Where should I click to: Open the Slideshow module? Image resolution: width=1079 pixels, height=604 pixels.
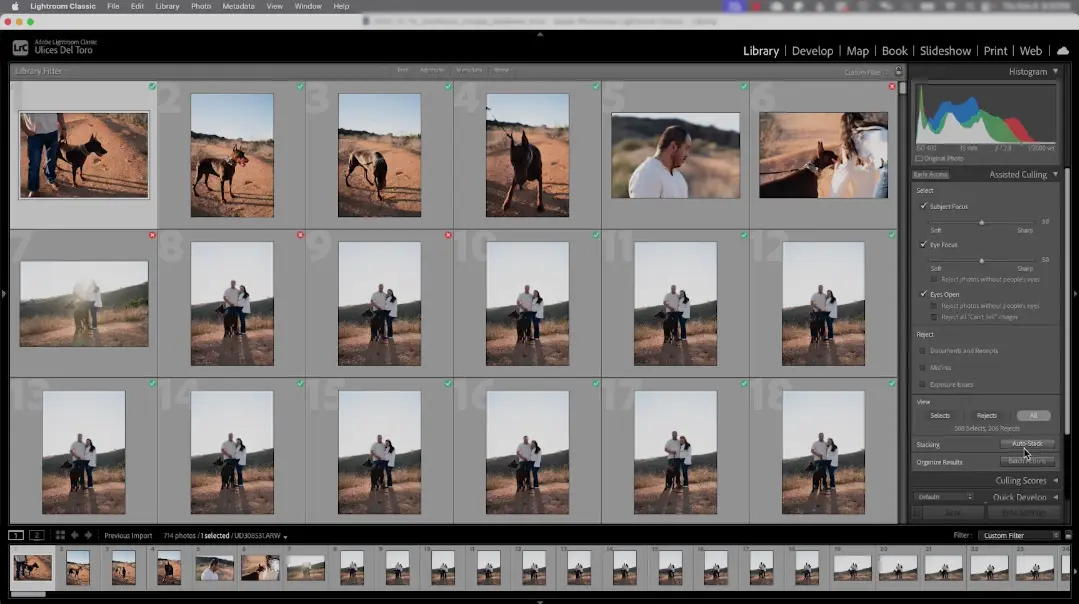pyautogui.click(x=945, y=51)
